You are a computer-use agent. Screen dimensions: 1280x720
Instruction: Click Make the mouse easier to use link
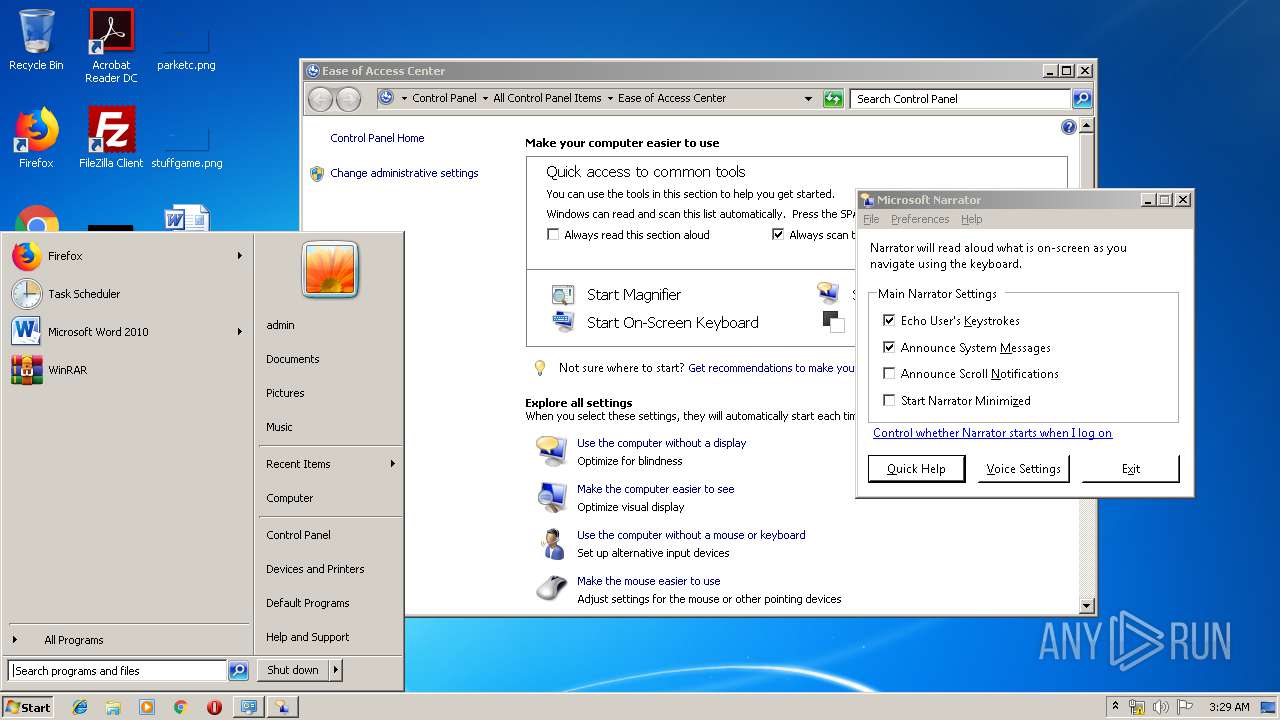648,581
